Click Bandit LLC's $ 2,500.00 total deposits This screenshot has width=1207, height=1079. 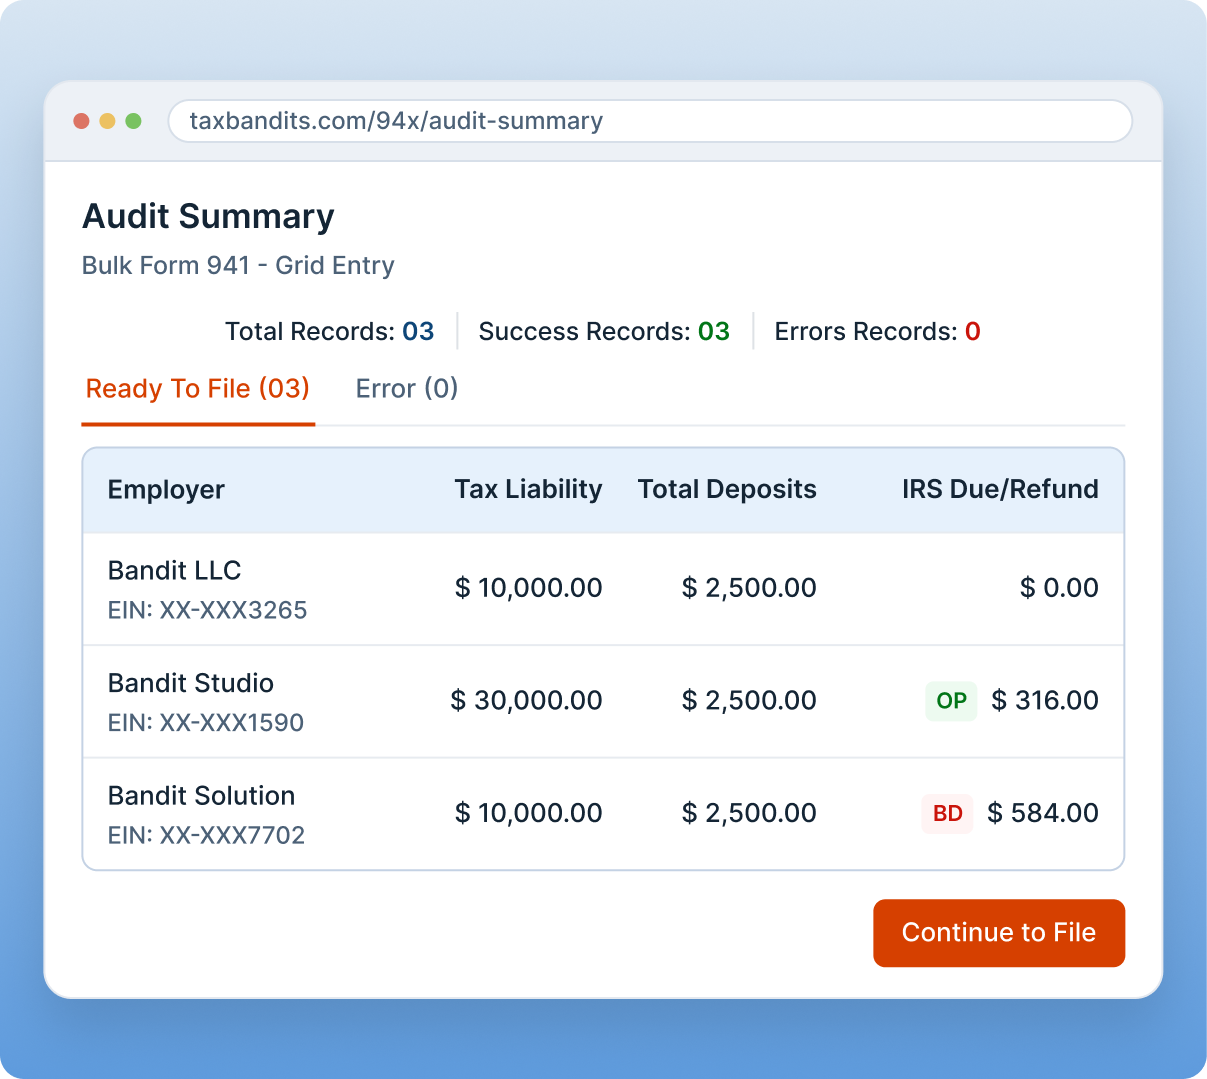tap(749, 588)
